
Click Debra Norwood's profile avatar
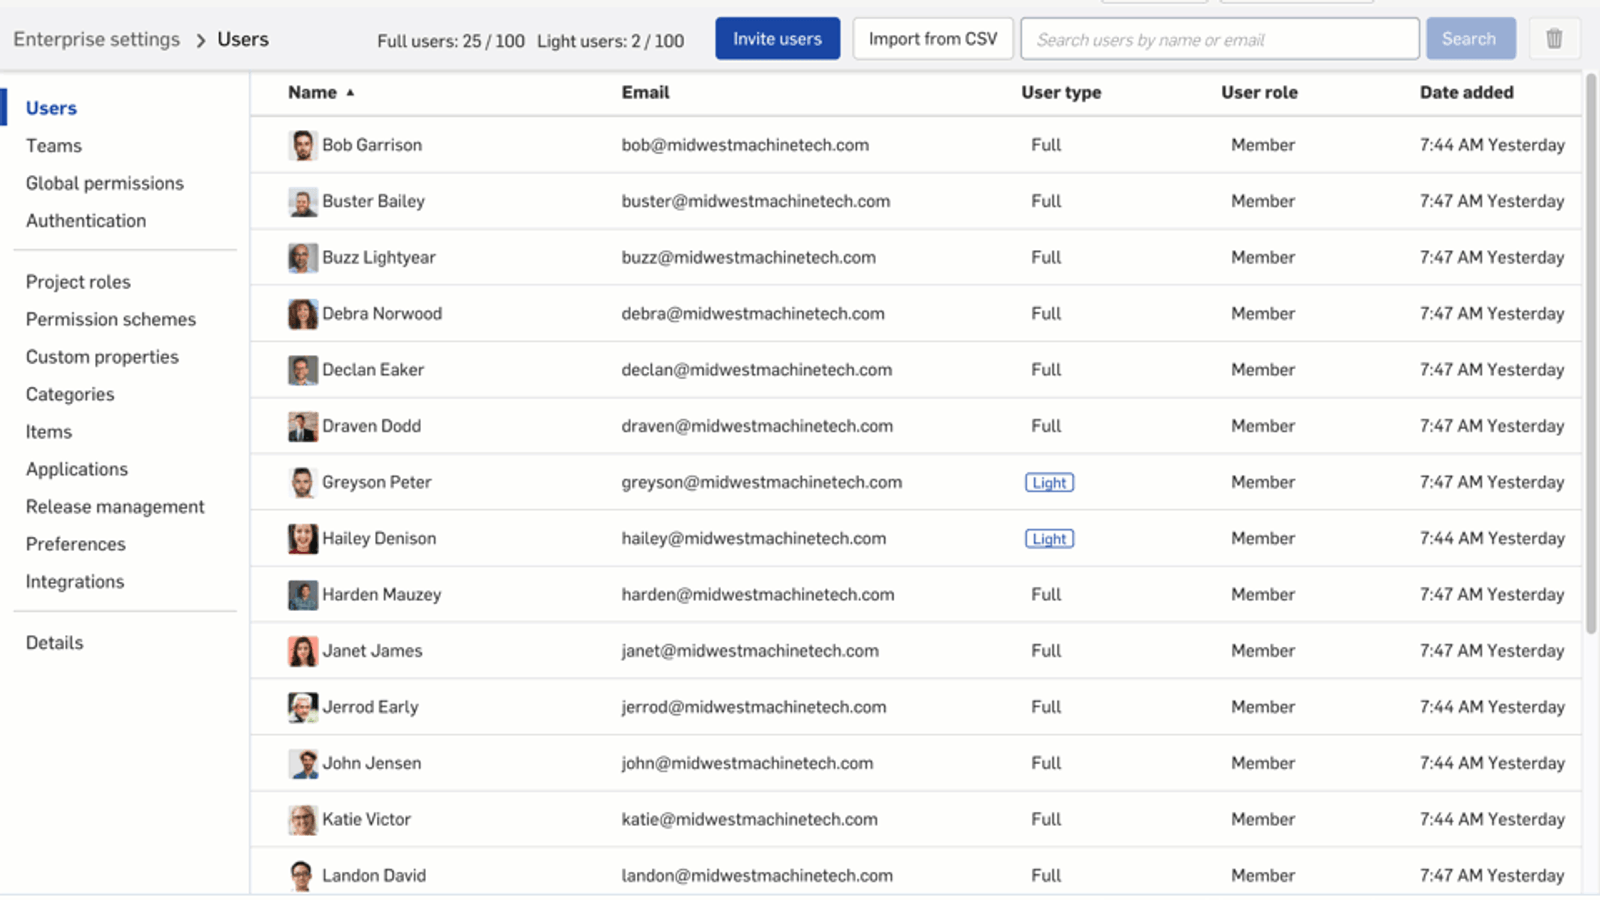pos(302,314)
